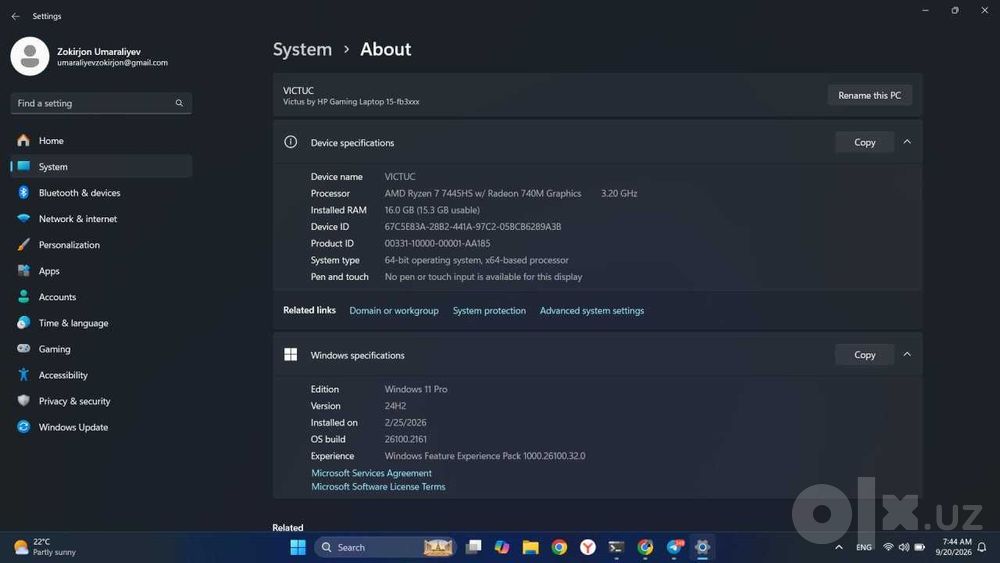Image resolution: width=1000 pixels, height=563 pixels.
Task: Open File Explorer from the taskbar
Action: tap(531, 547)
